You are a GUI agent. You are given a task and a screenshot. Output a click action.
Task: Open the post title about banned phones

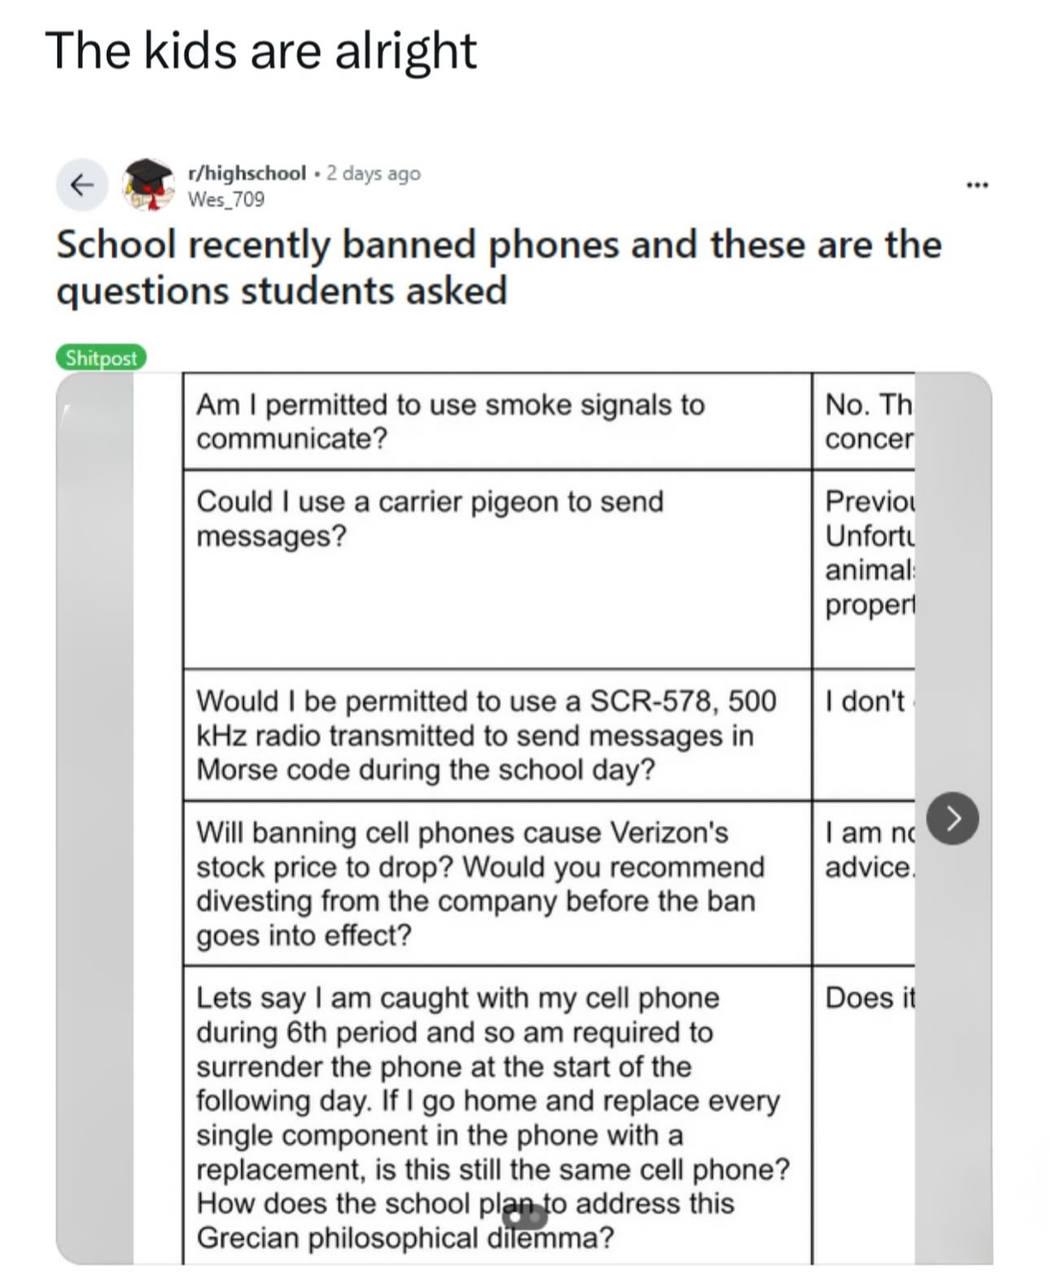pyautogui.click(x=498, y=267)
